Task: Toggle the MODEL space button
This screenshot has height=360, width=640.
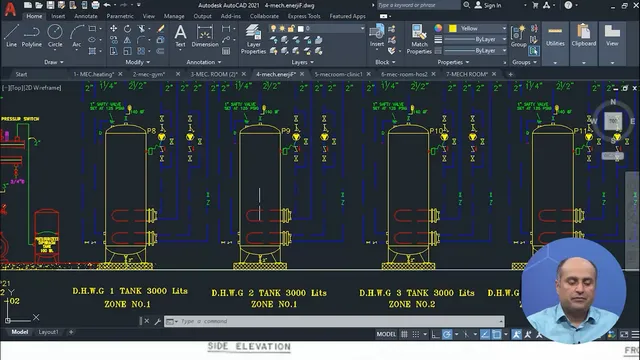Action: point(386,334)
